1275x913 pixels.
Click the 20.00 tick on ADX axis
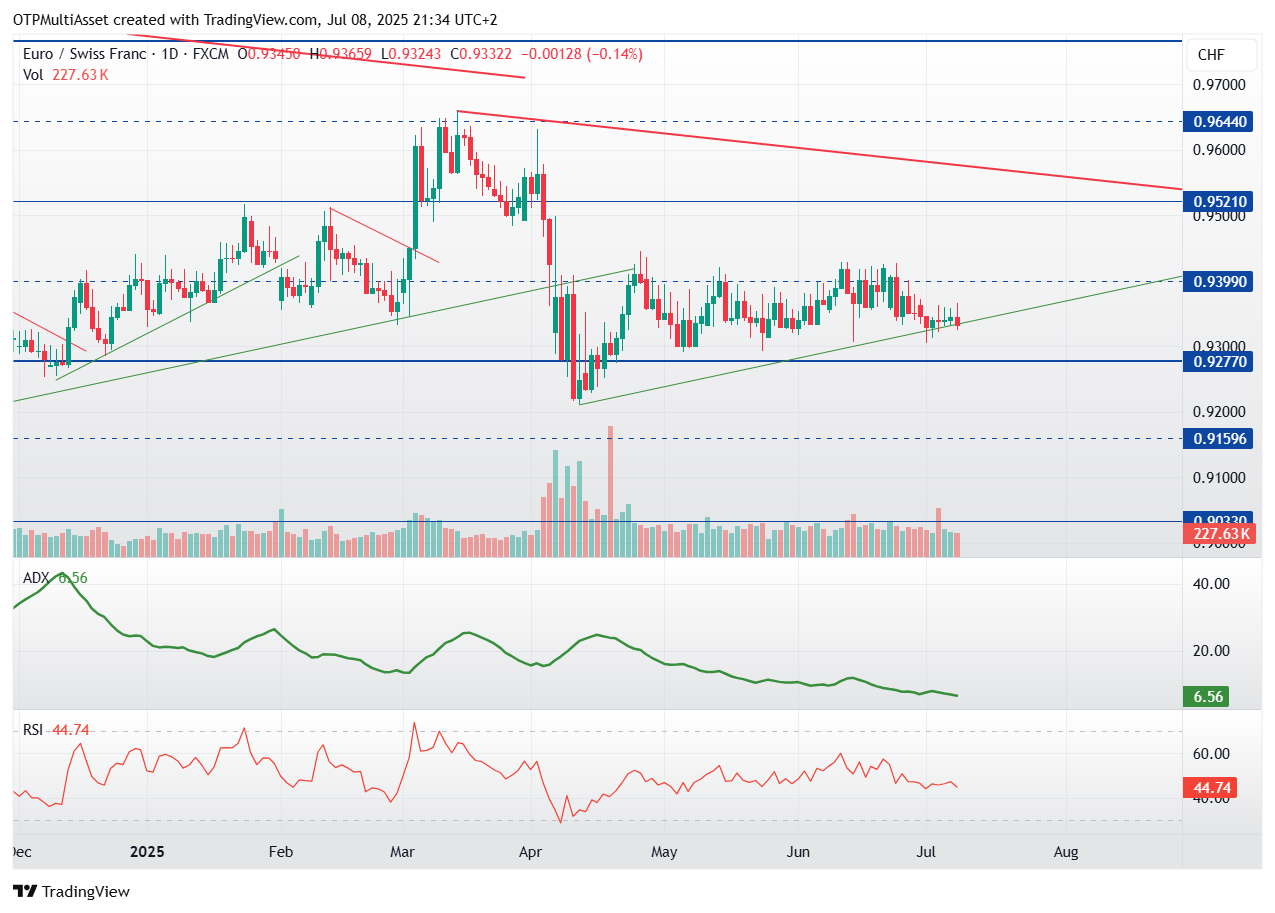1213,650
